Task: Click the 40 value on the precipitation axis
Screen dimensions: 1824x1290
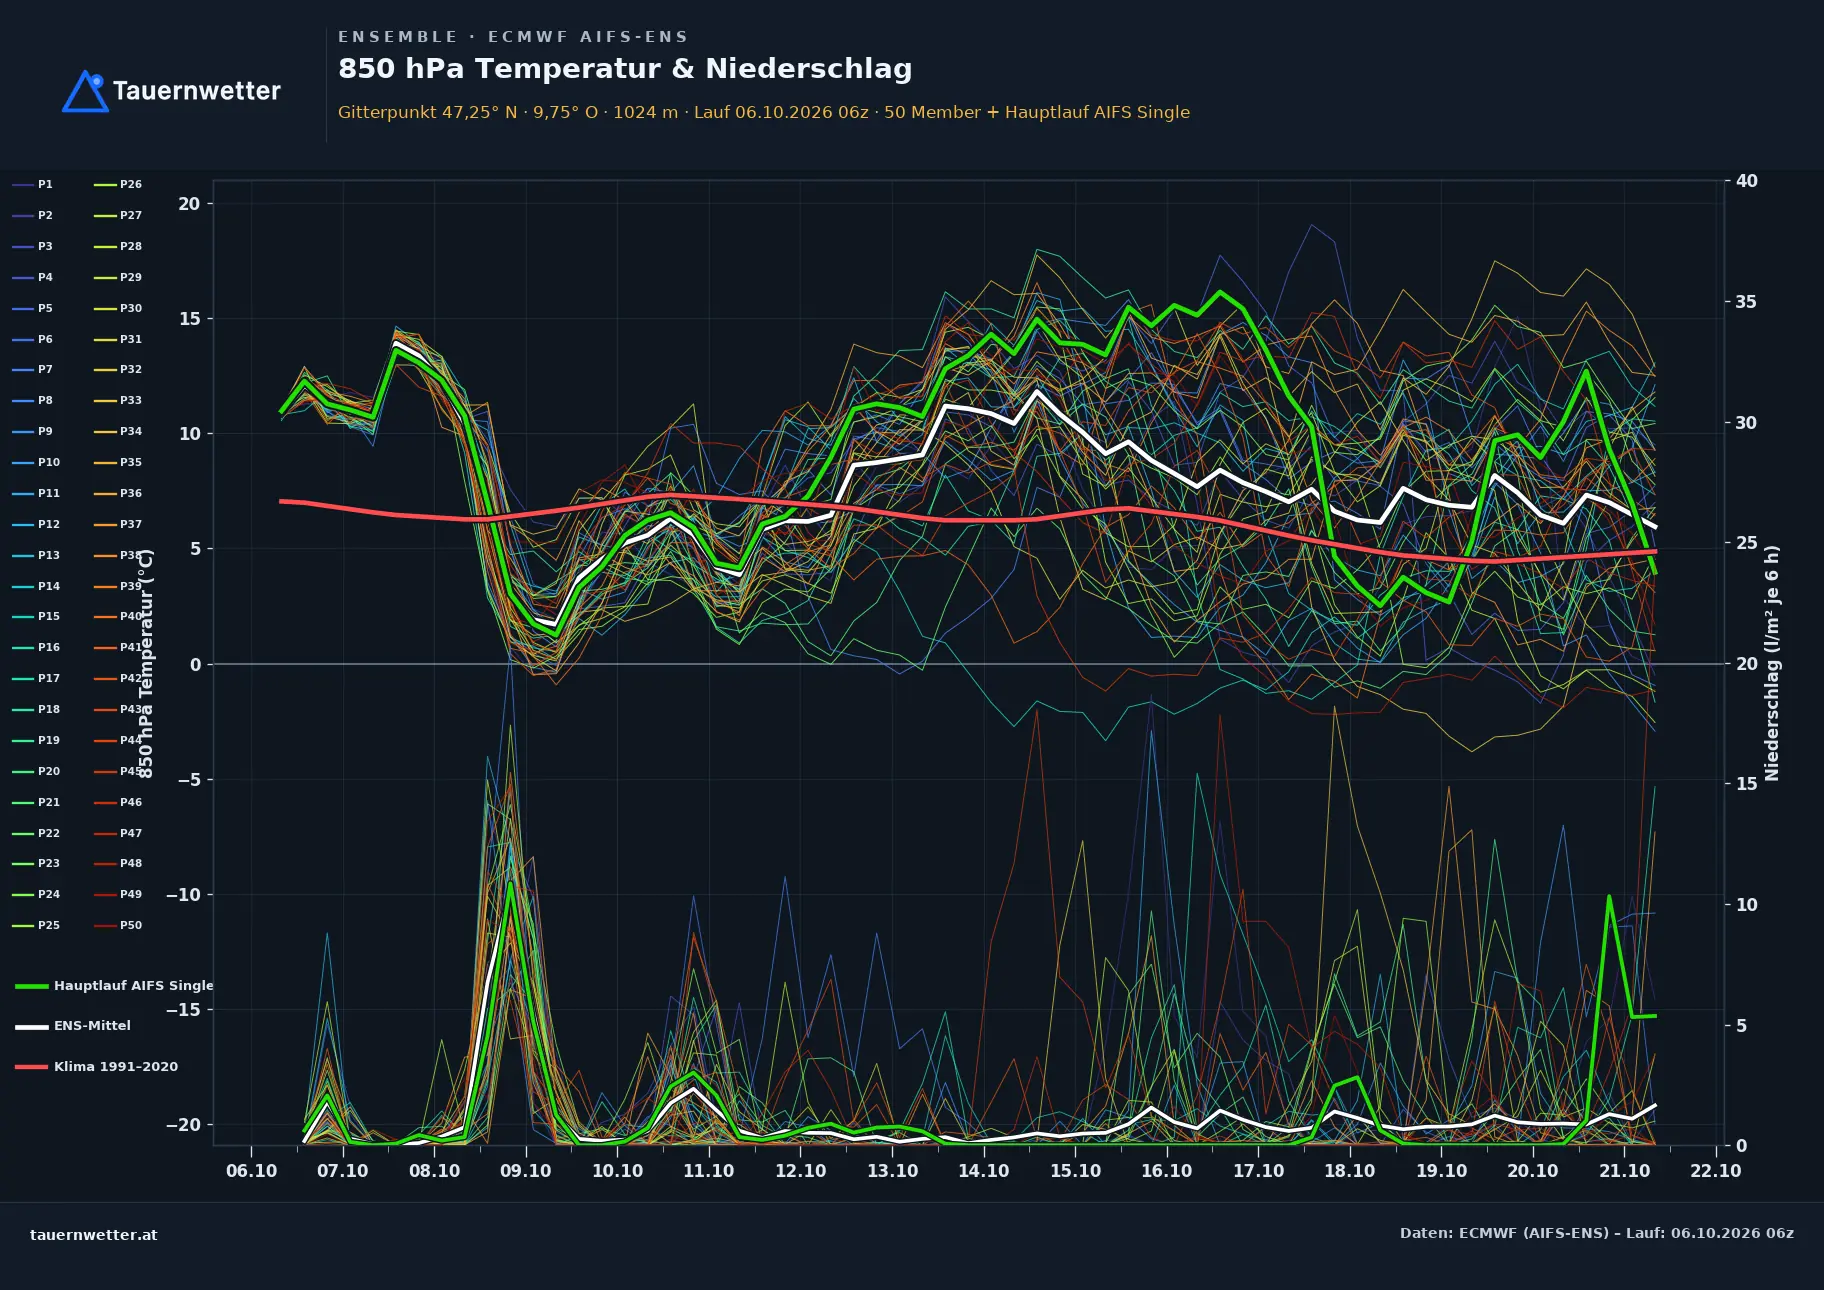Action: [1747, 181]
